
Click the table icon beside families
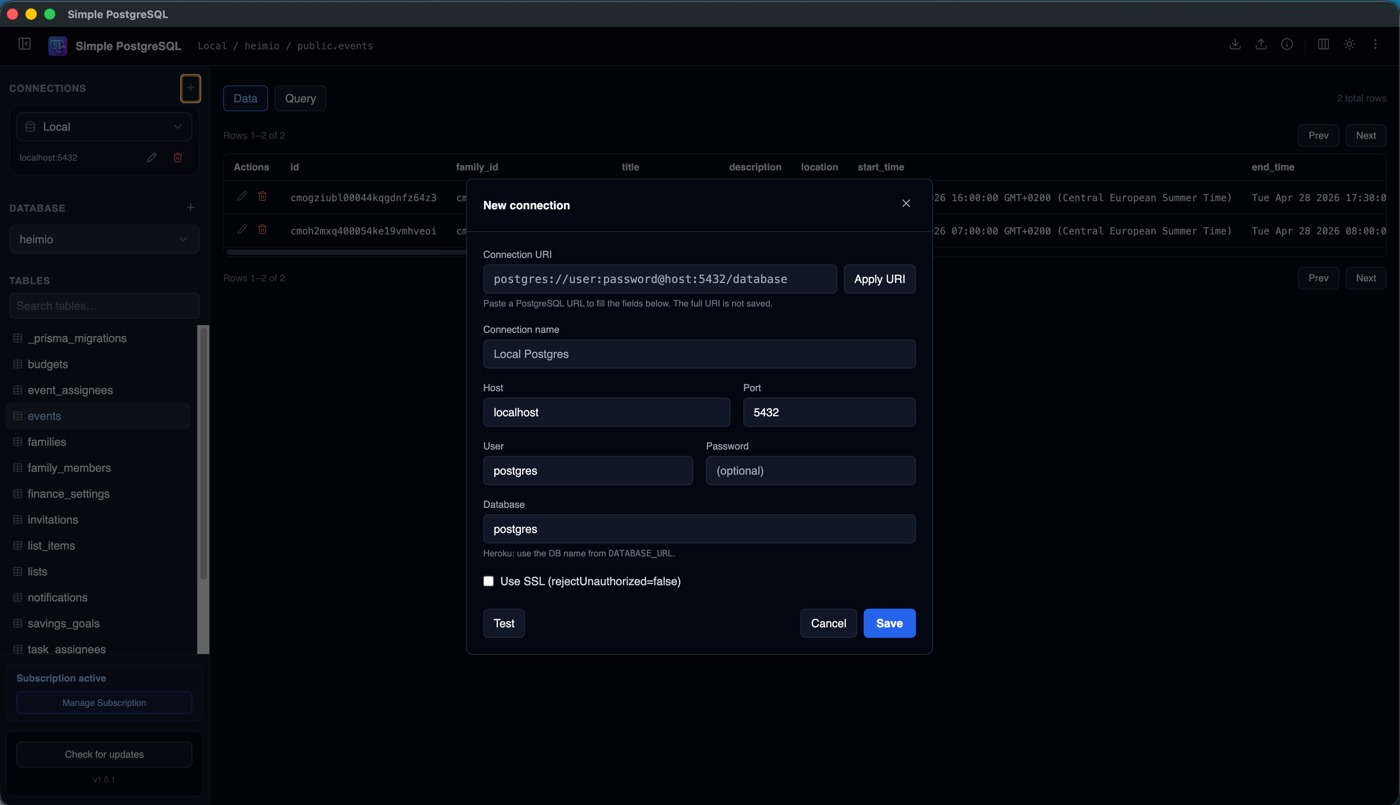(17, 442)
